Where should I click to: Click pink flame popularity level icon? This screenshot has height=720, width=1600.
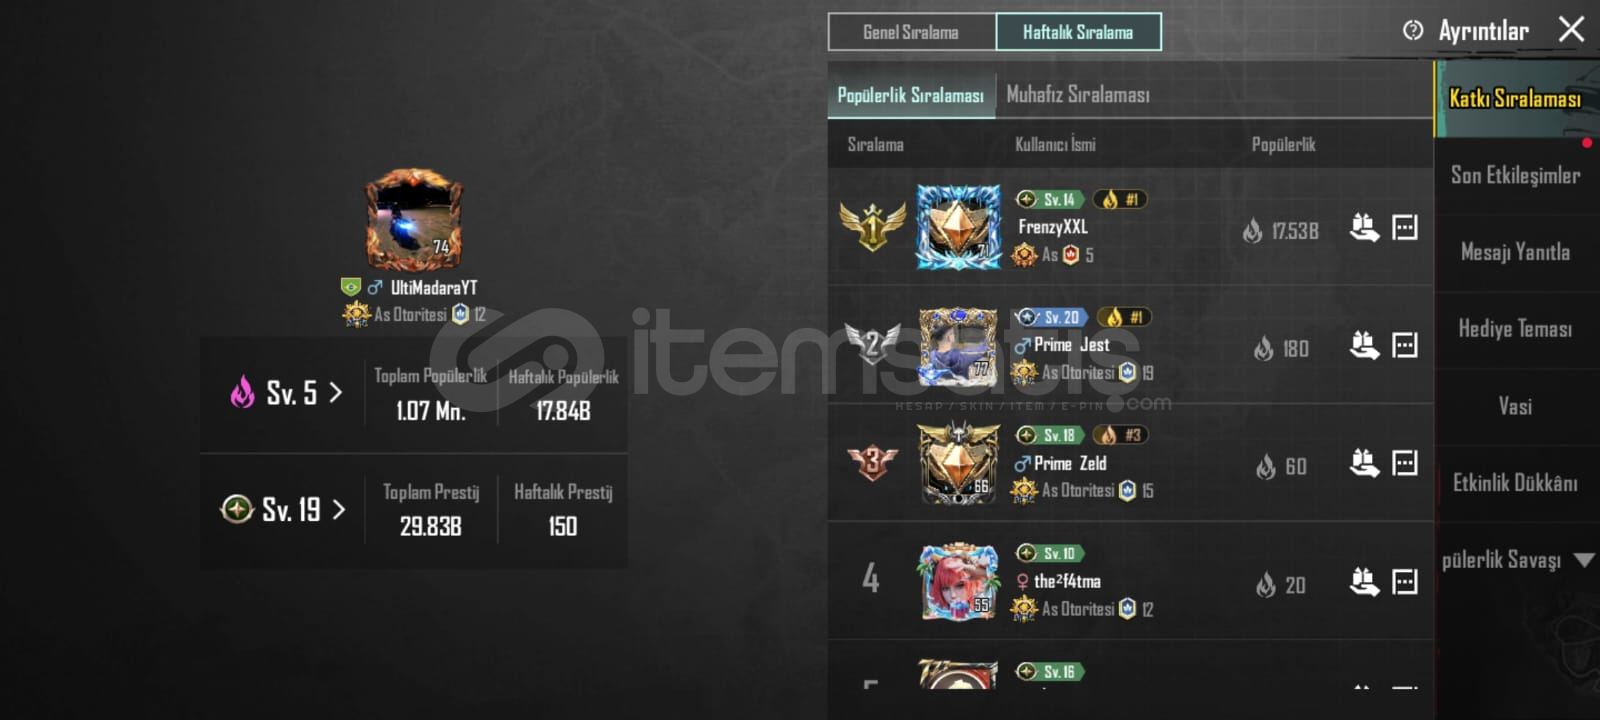(x=243, y=392)
